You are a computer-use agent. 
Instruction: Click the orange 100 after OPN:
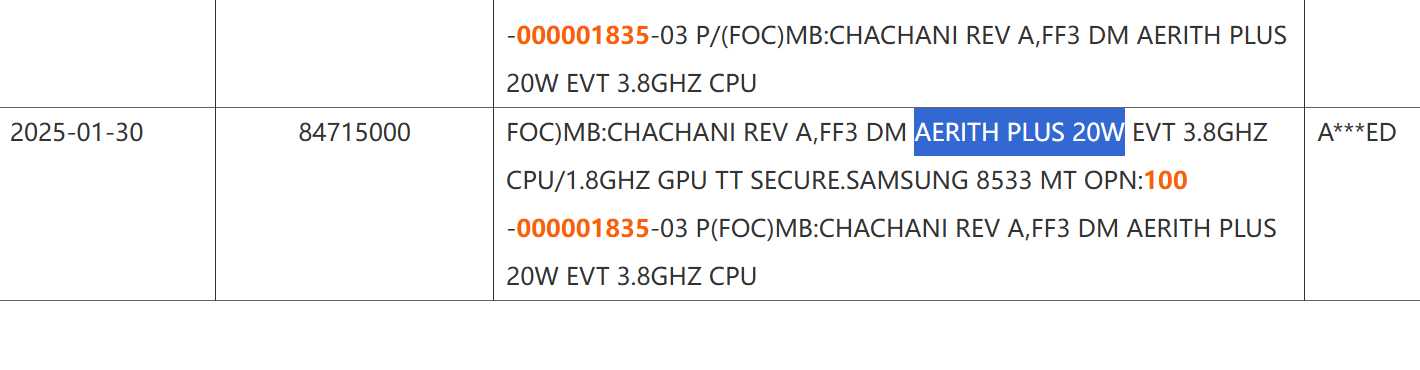pyautogui.click(x=1165, y=181)
